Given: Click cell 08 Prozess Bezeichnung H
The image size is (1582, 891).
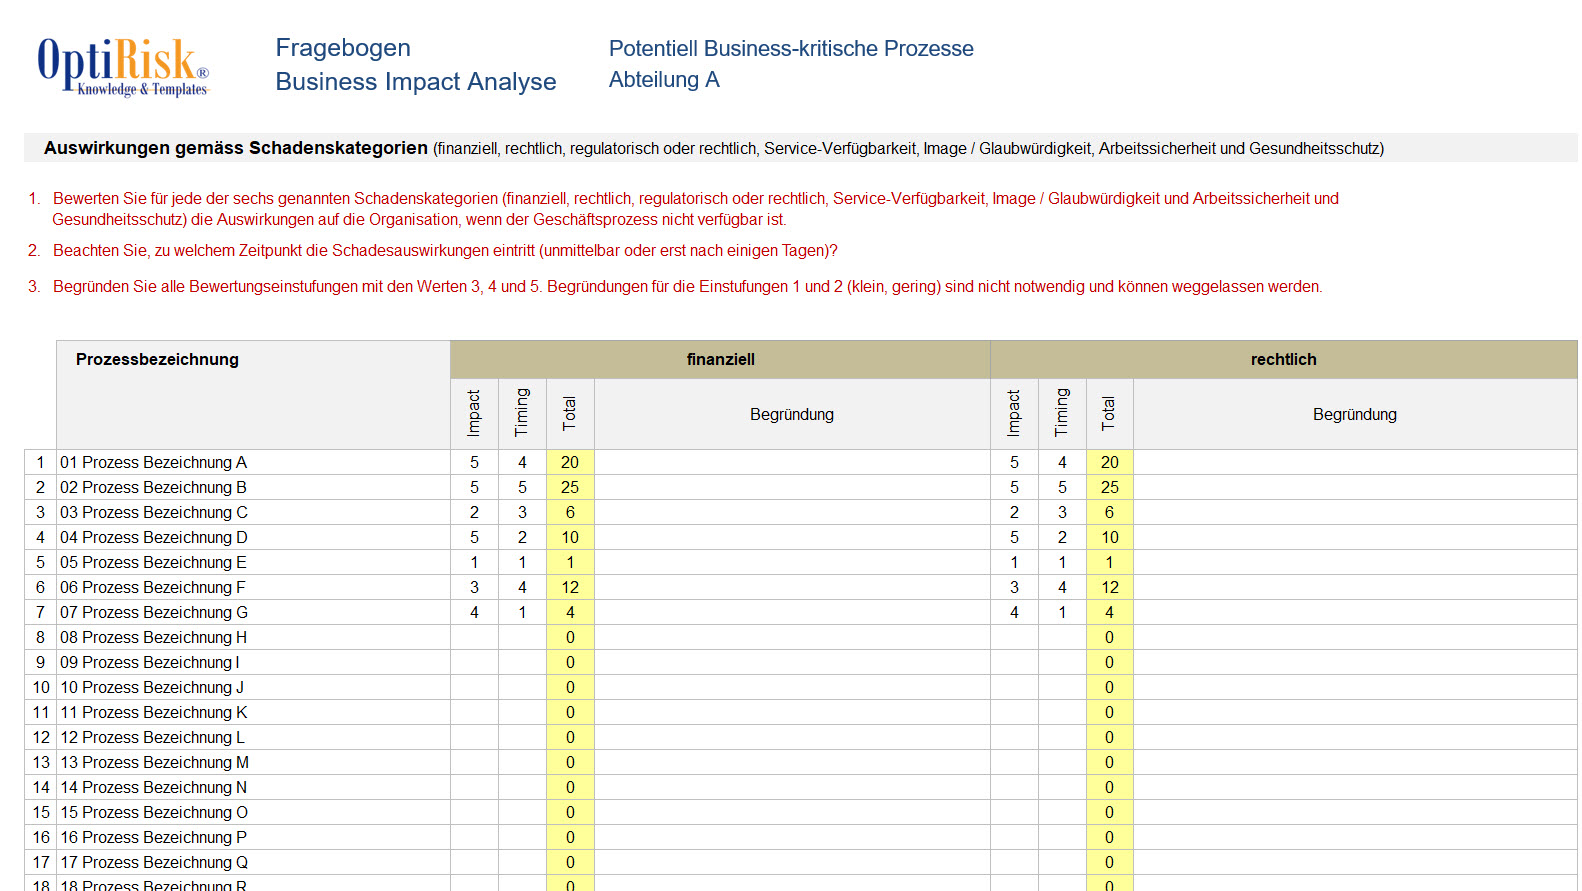Looking at the screenshot, I should [x=253, y=637].
